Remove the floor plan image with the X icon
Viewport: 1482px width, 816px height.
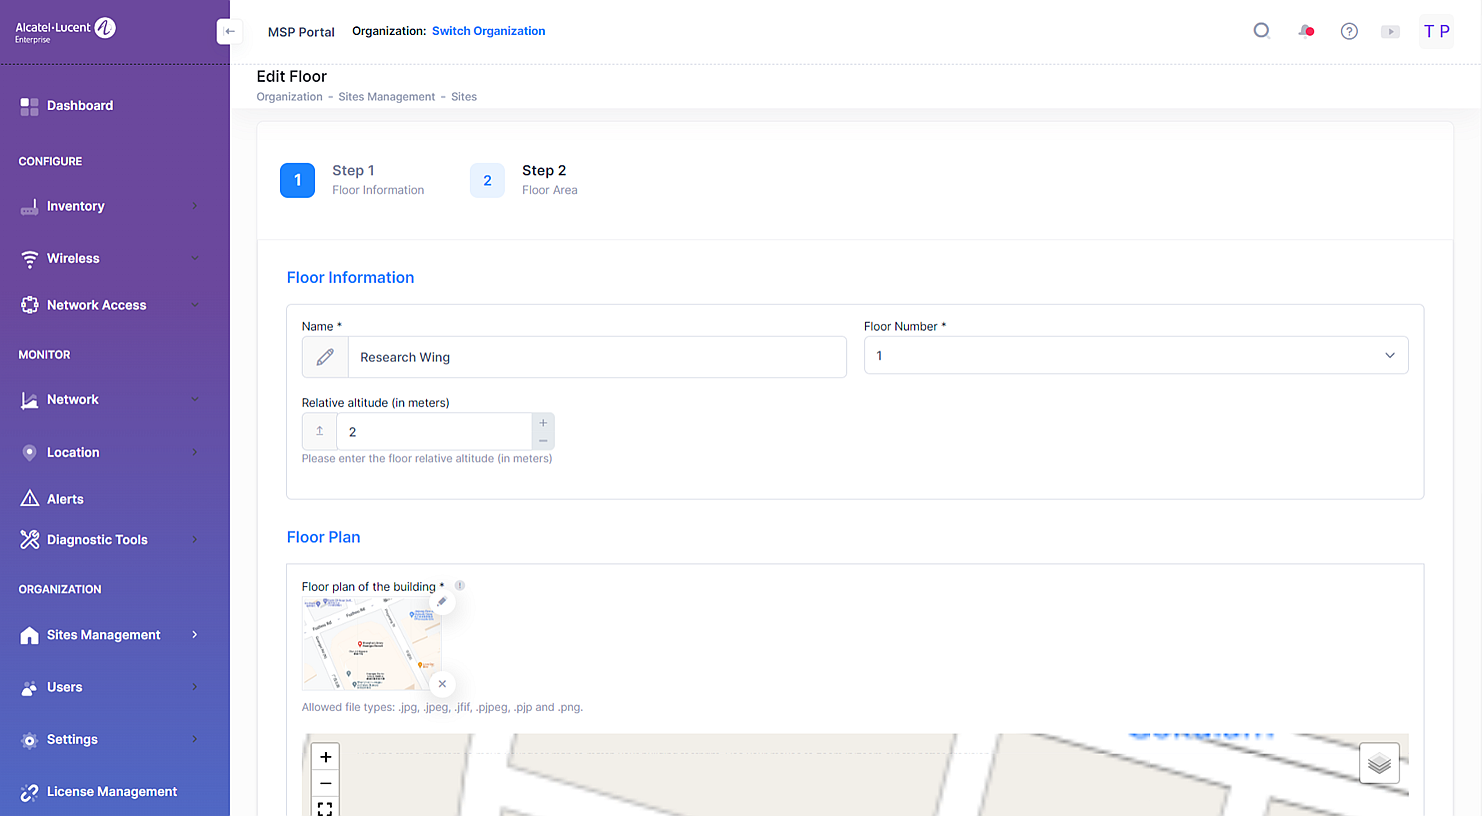coord(442,684)
